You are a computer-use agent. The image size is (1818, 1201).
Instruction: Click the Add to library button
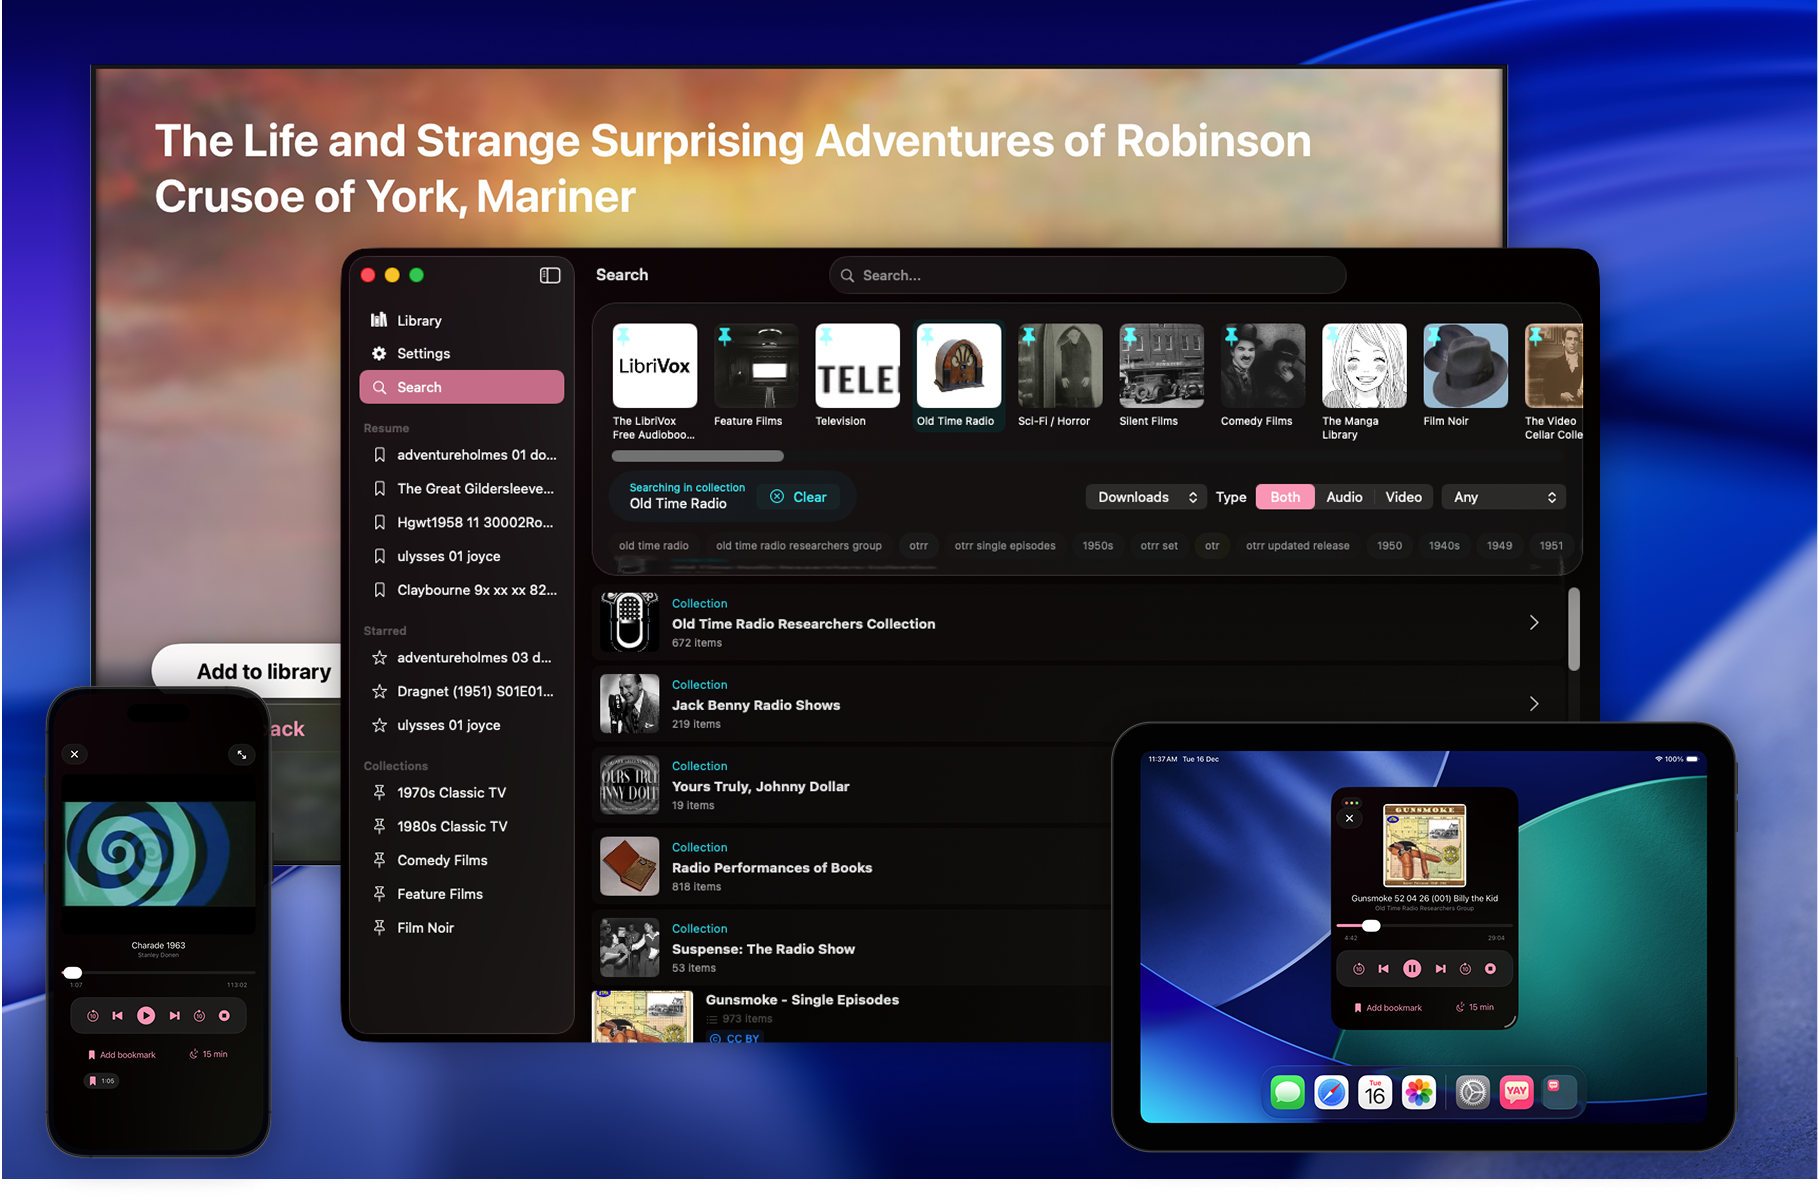pyautogui.click(x=262, y=672)
